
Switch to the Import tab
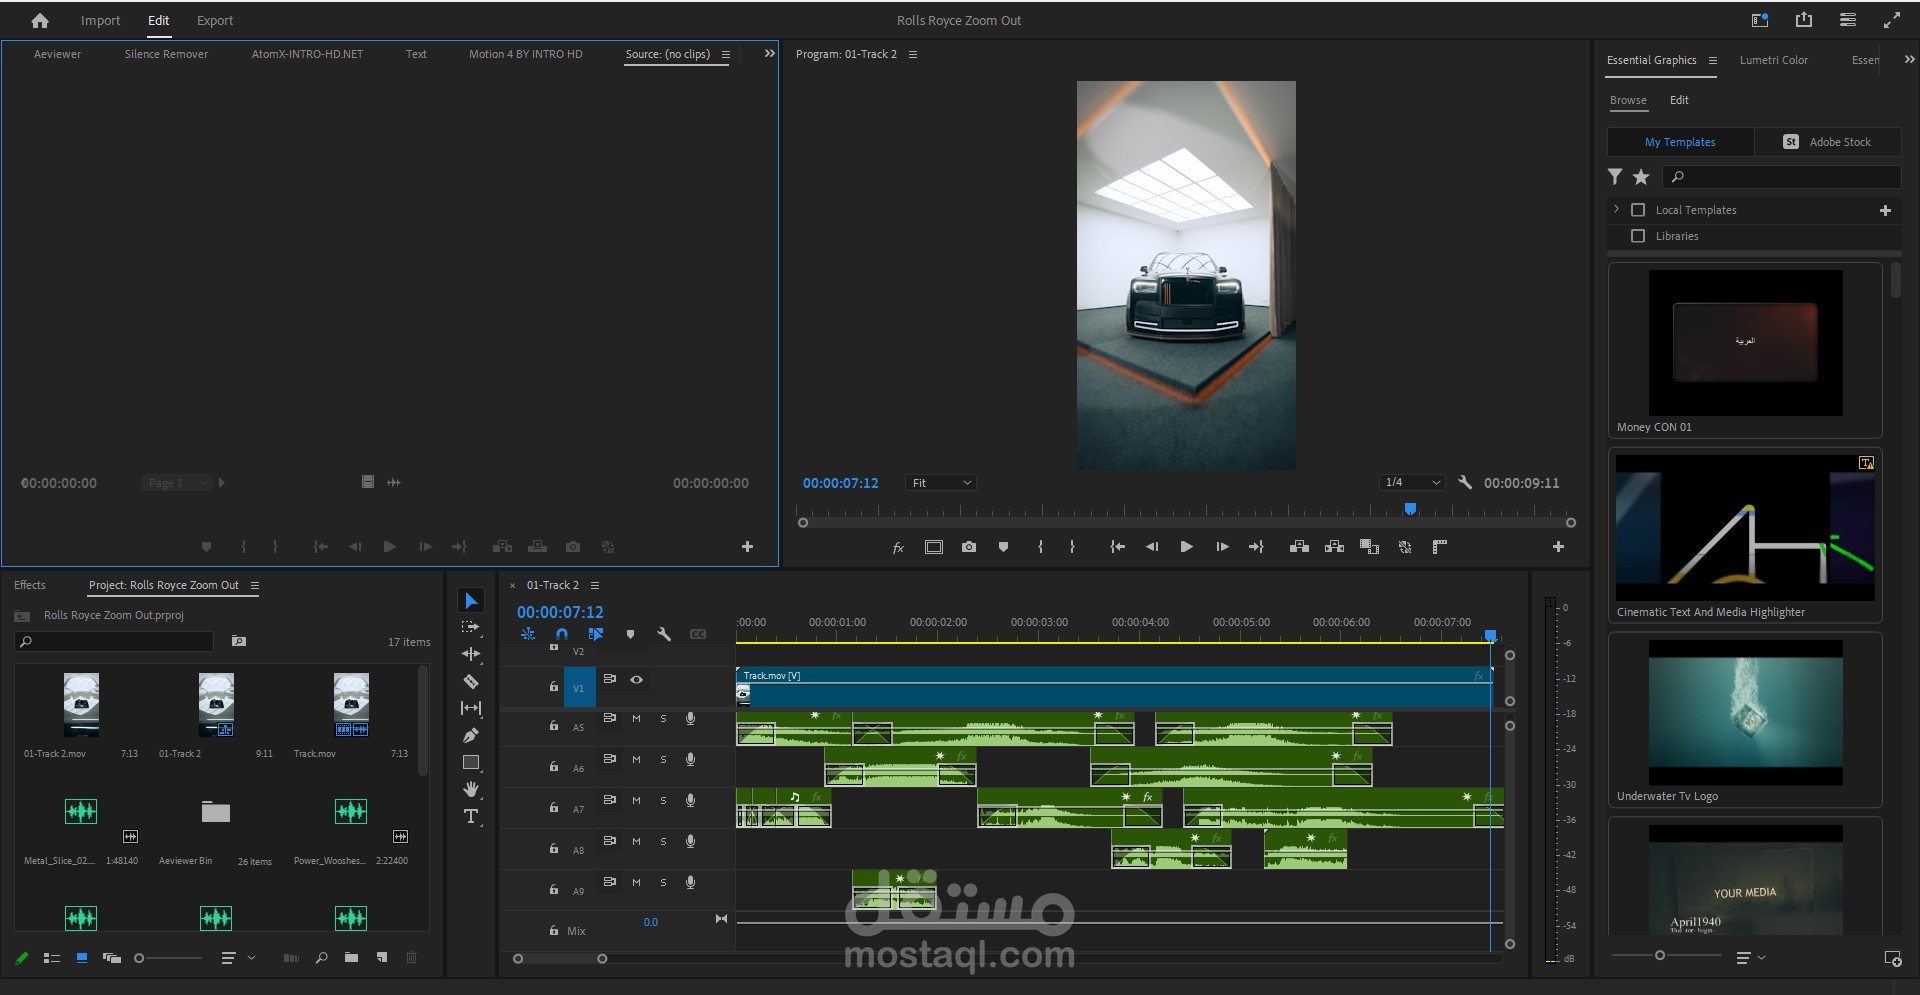[100, 20]
